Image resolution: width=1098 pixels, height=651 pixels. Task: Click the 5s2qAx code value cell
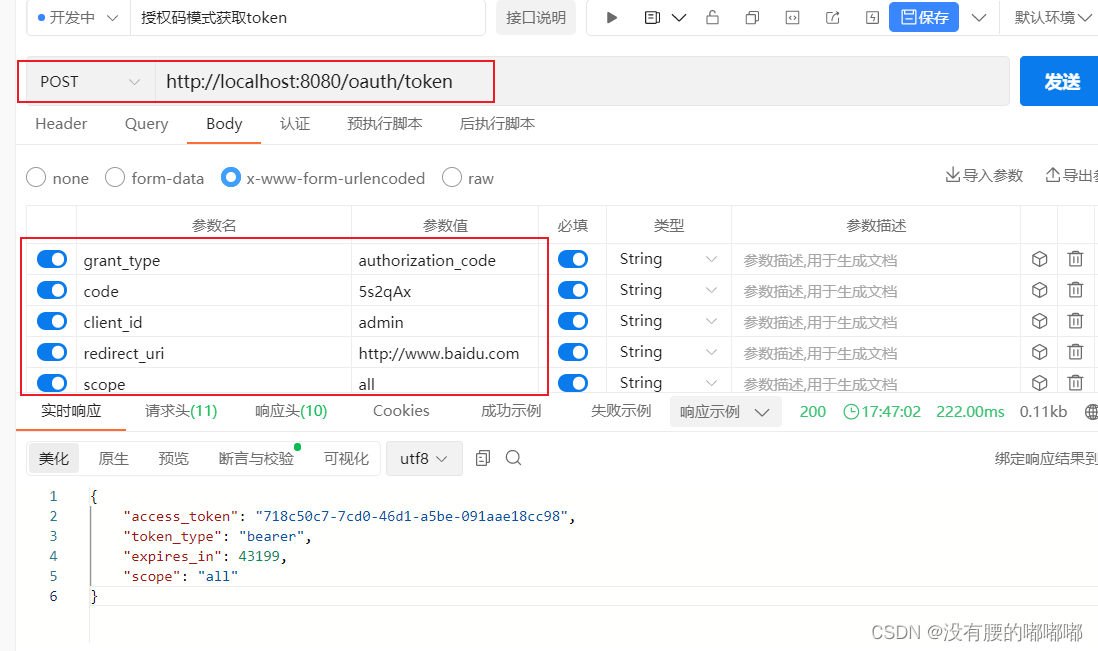(445, 291)
